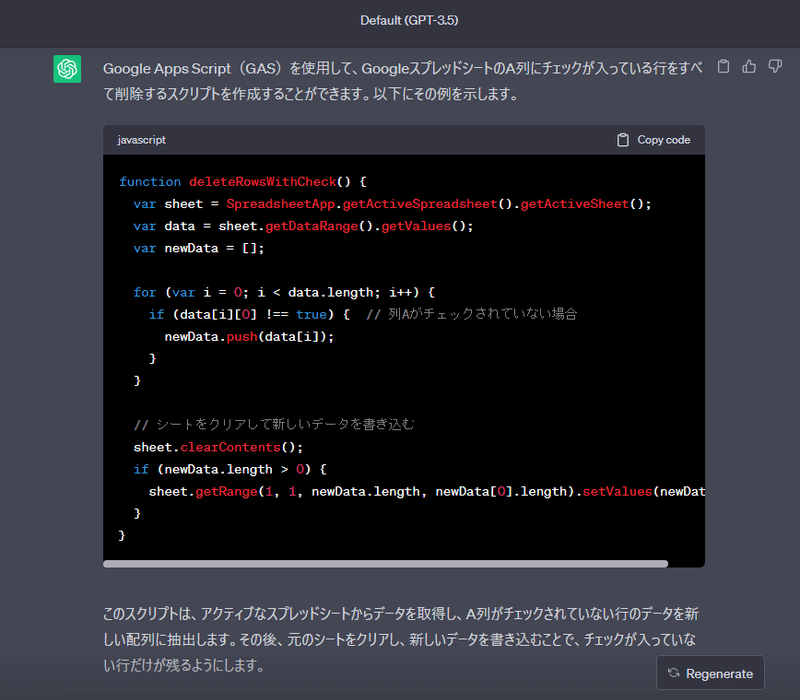This screenshot has height=700, width=800.
Task: Click the horizontal scrollbar of the code block
Action: tap(385, 564)
